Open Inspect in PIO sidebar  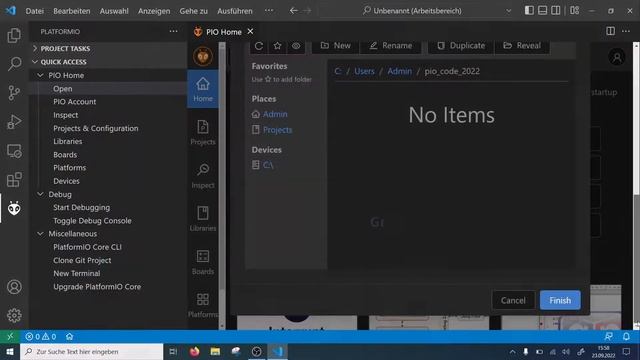pyautogui.click(x=203, y=176)
